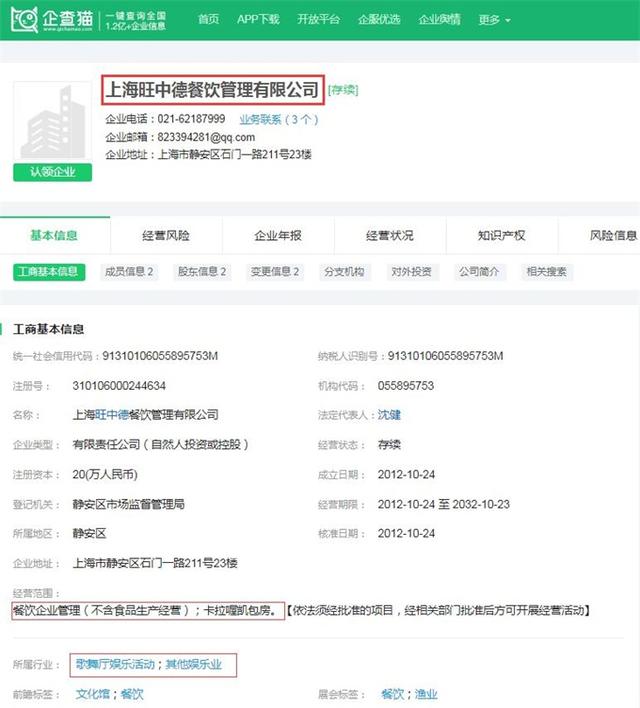Select the 纳税人识别号 value 91310106055895753M

pyautogui.click(x=445, y=356)
